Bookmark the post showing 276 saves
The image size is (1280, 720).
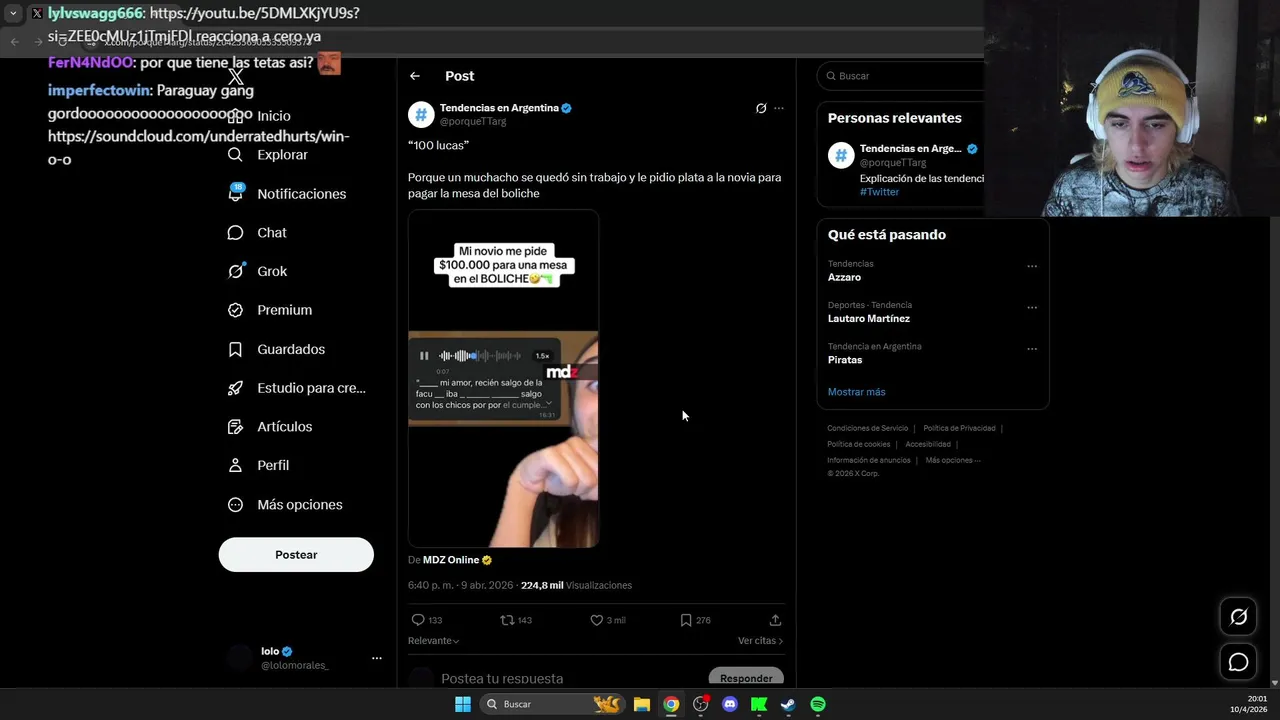click(686, 620)
